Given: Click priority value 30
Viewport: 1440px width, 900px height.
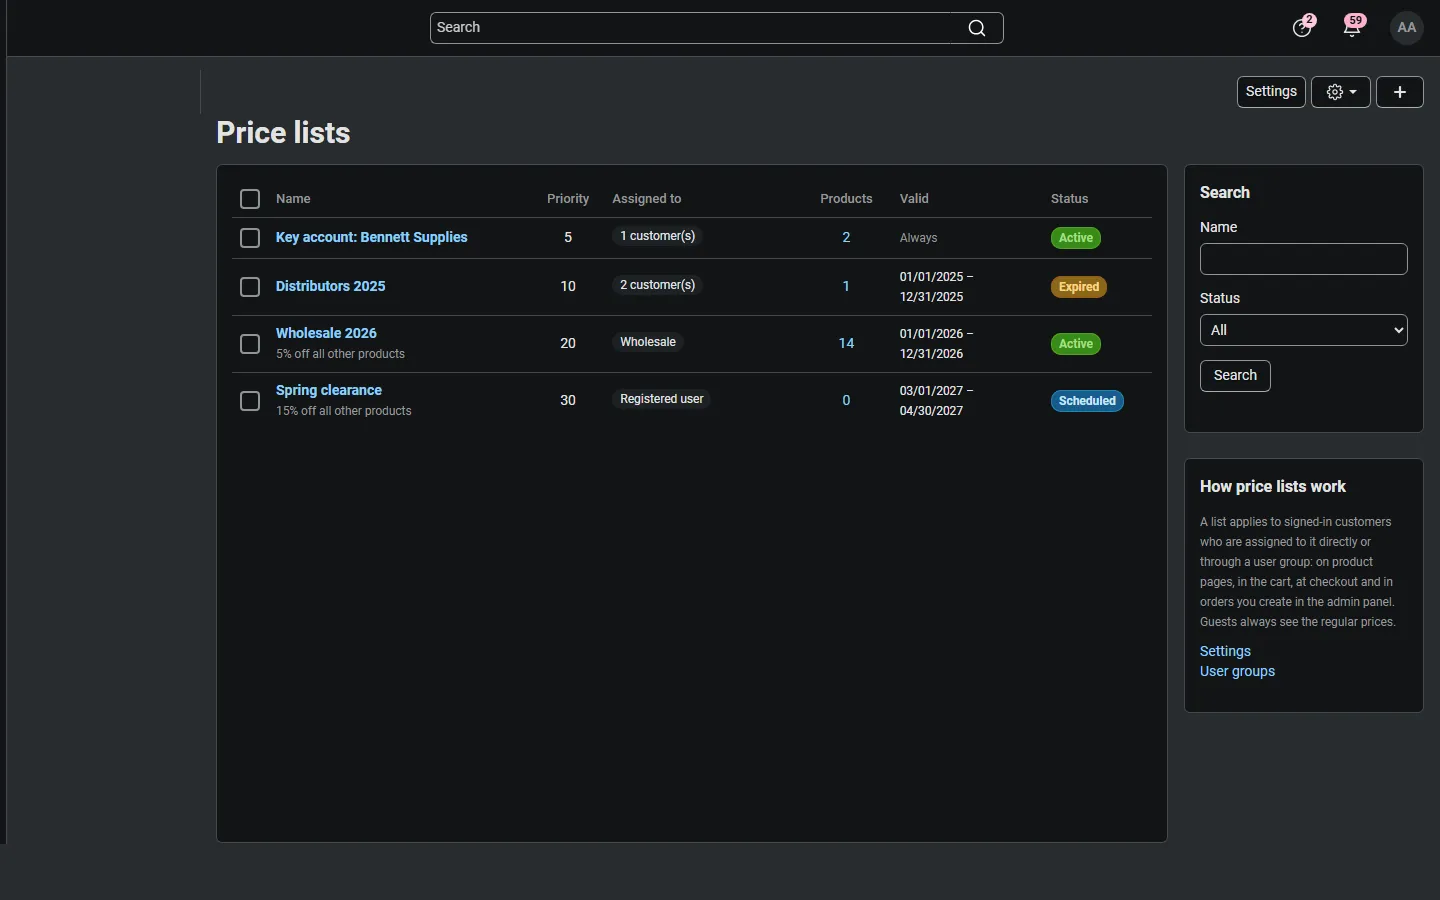Looking at the screenshot, I should (x=568, y=400).
